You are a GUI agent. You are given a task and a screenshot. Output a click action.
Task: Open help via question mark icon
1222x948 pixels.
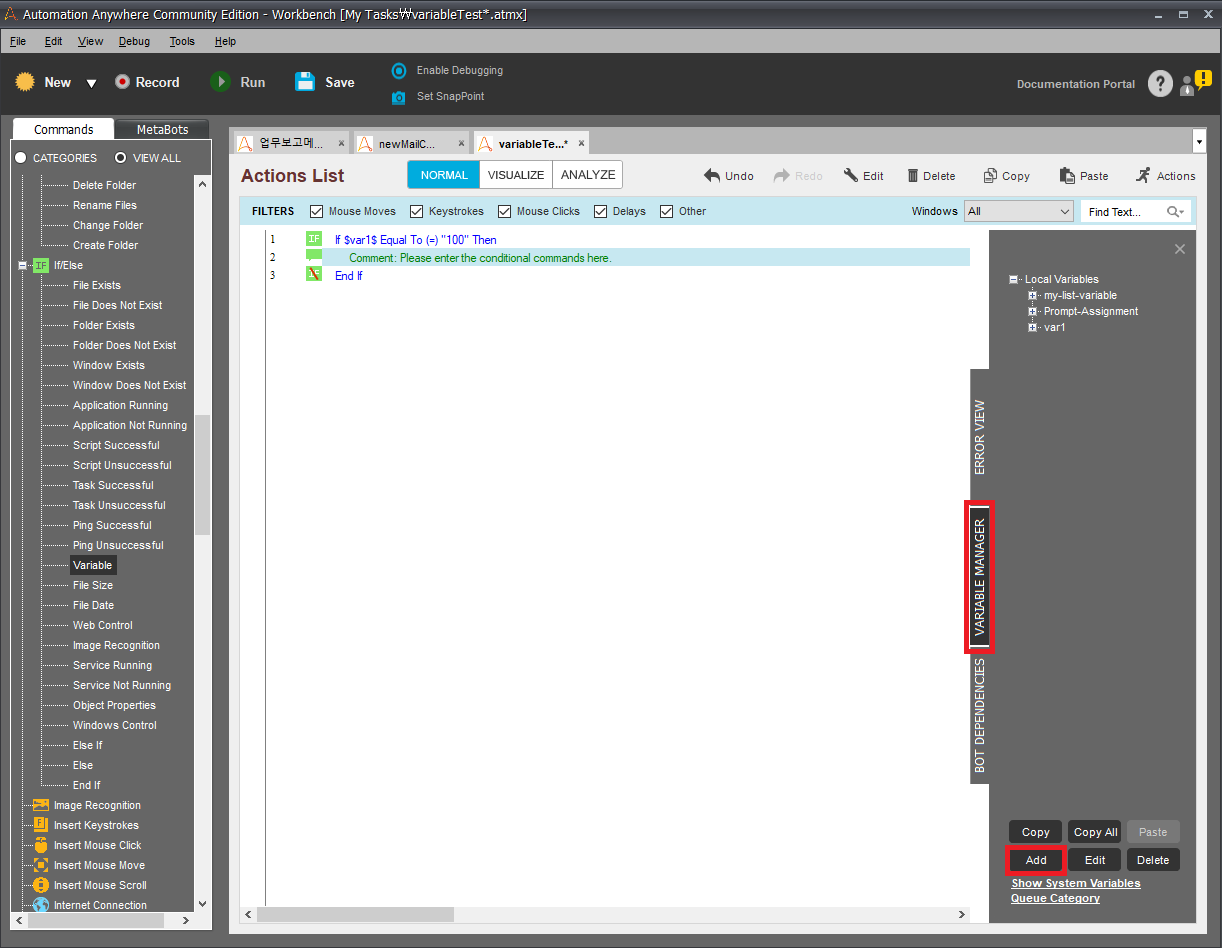1160,84
